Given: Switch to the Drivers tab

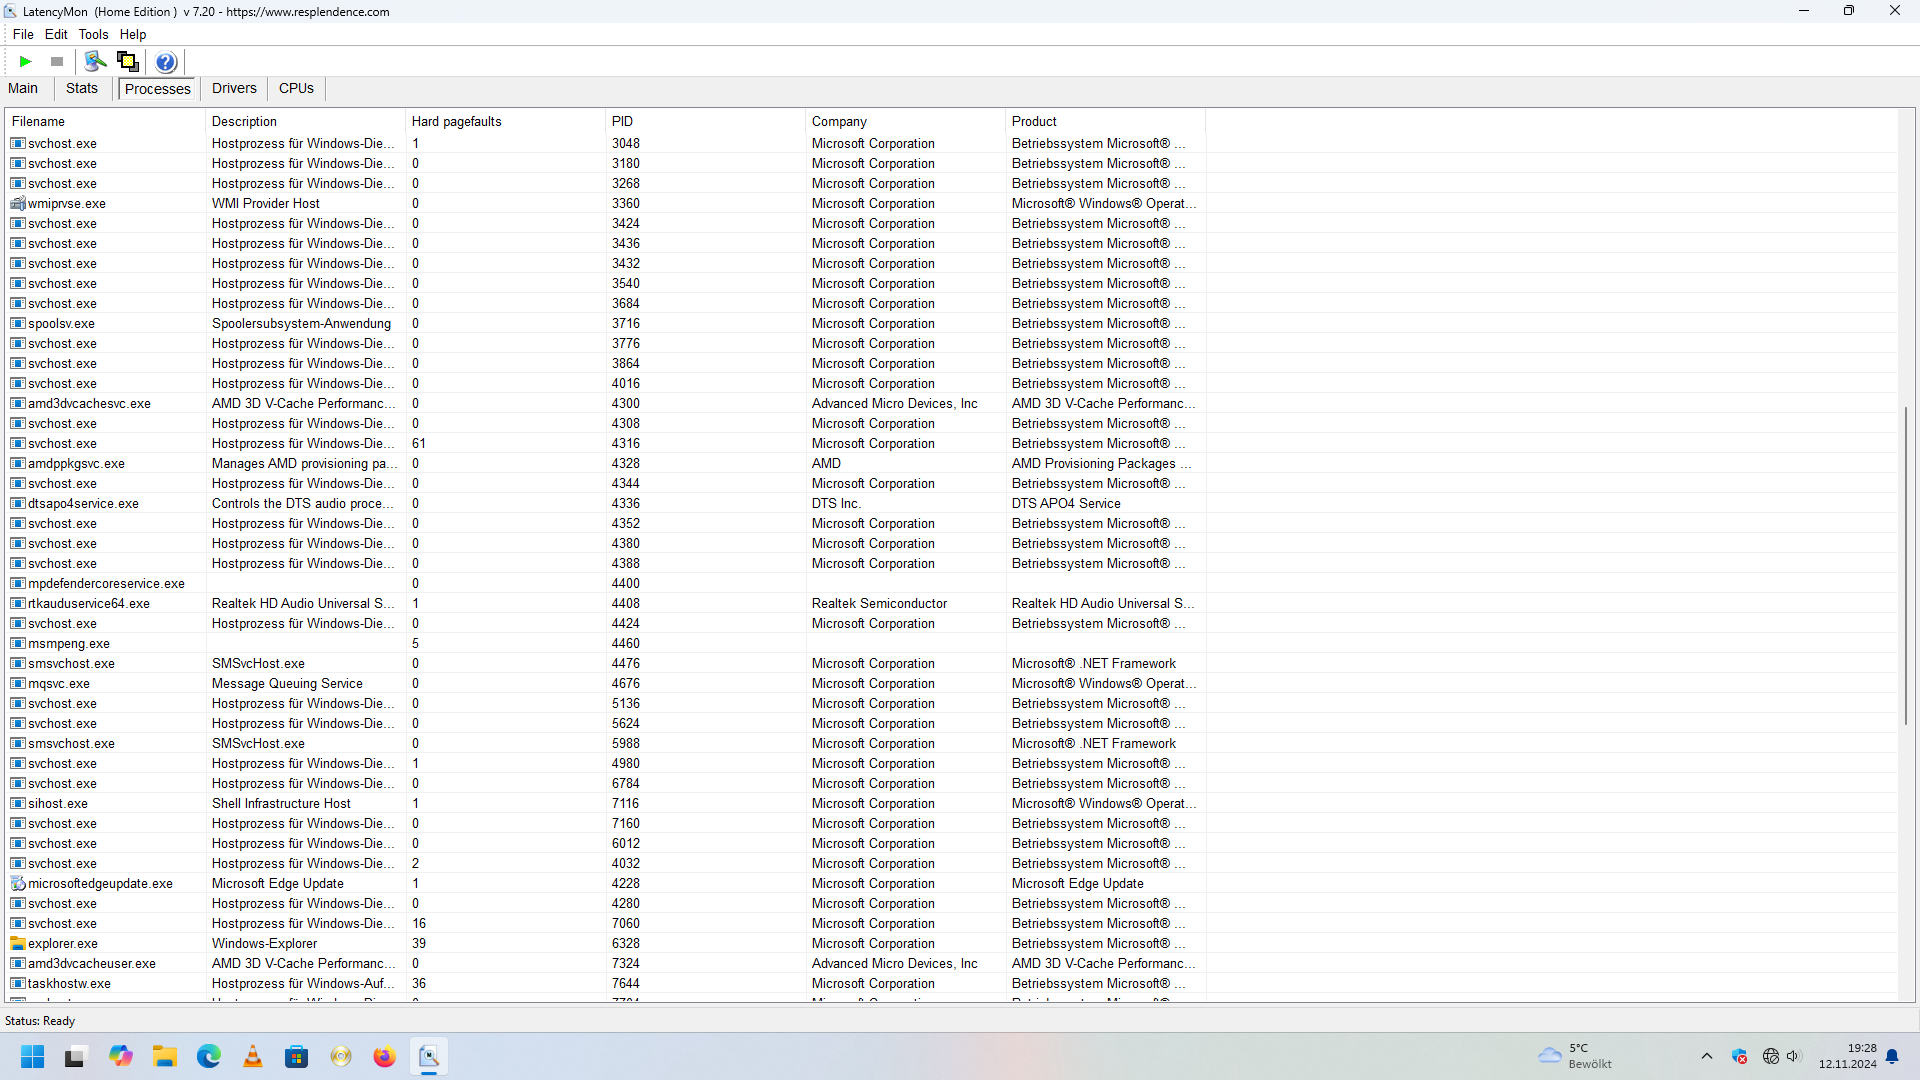Looking at the screenshot, I should [234, 88].
